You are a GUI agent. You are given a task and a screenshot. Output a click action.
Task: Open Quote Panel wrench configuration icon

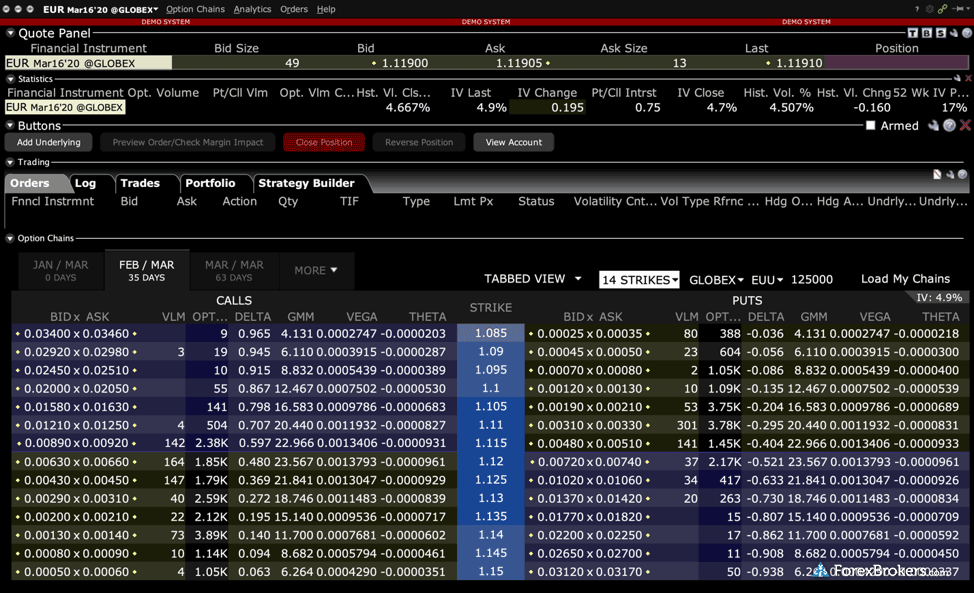tap(953, 33)
